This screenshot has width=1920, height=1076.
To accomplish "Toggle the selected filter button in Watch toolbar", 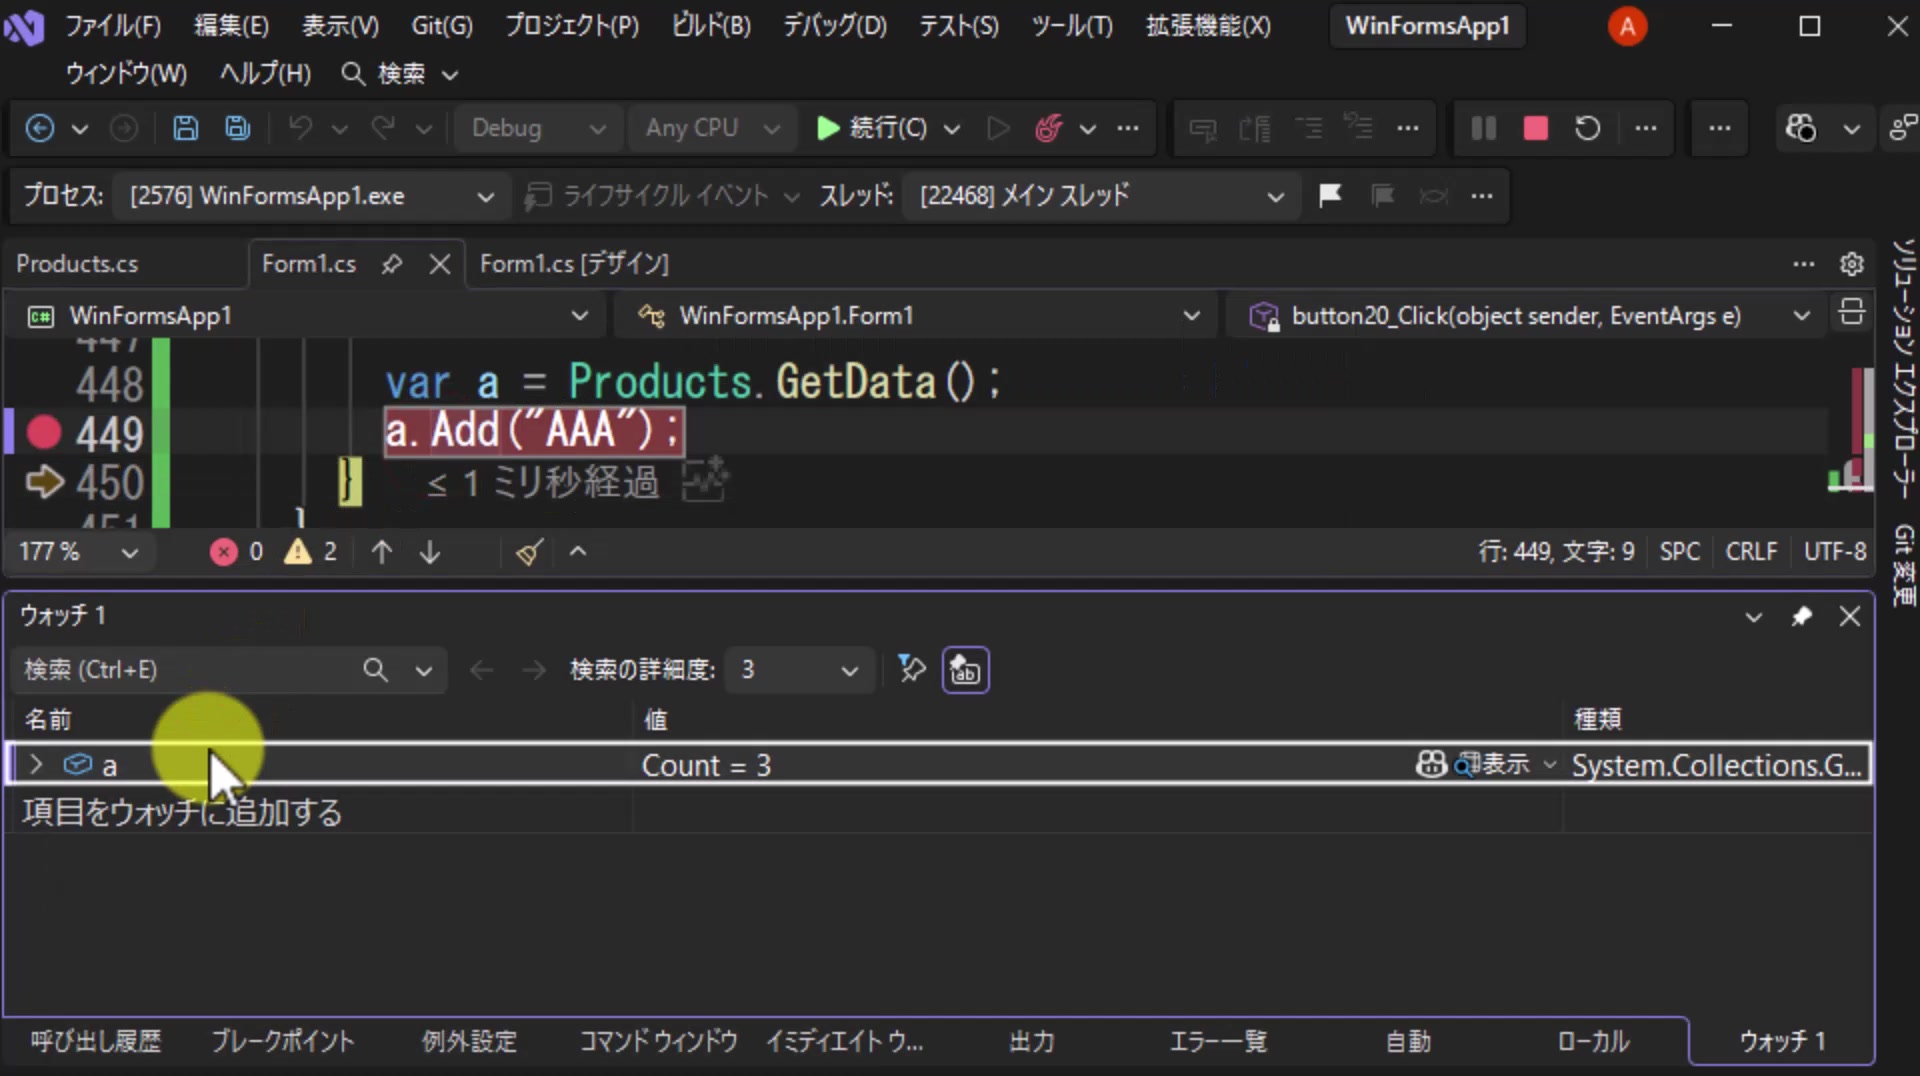I will (965, 670).
